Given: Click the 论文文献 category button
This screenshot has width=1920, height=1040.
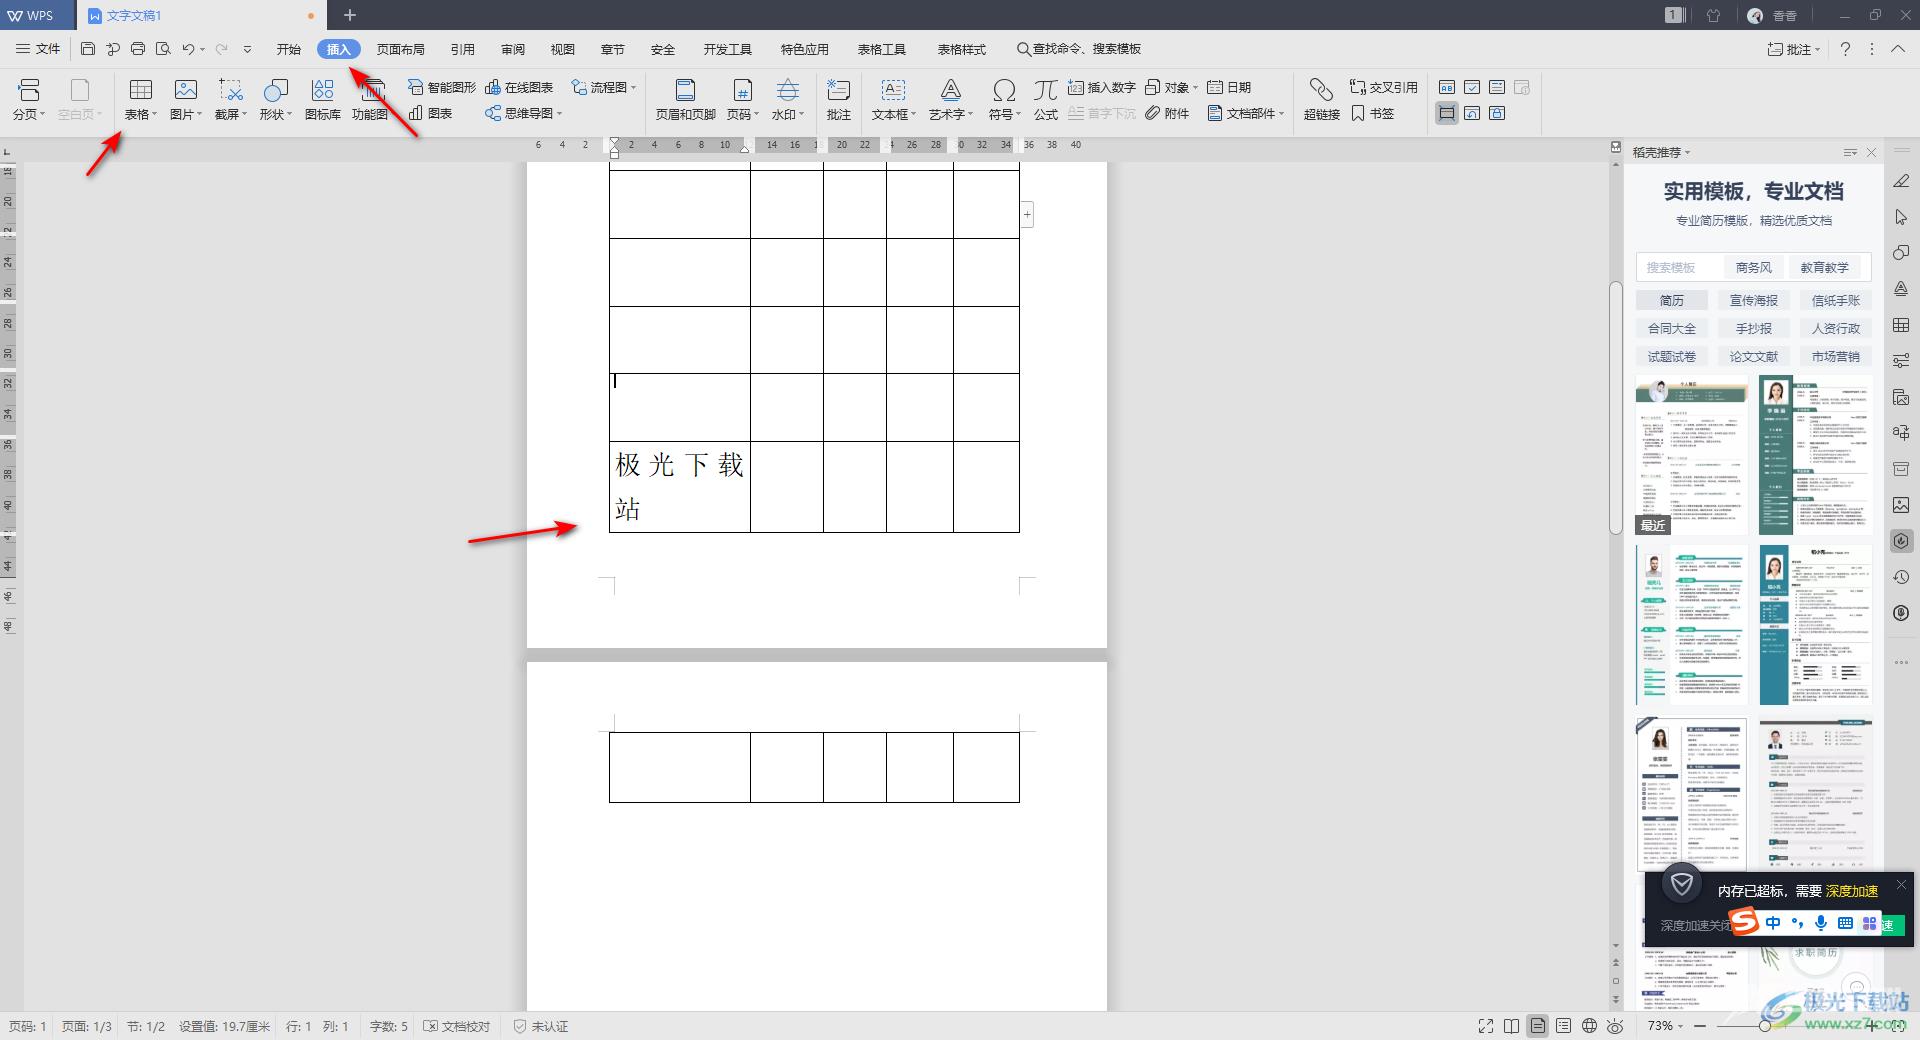Looking at the screenshot, I should tap(1753, 356).
